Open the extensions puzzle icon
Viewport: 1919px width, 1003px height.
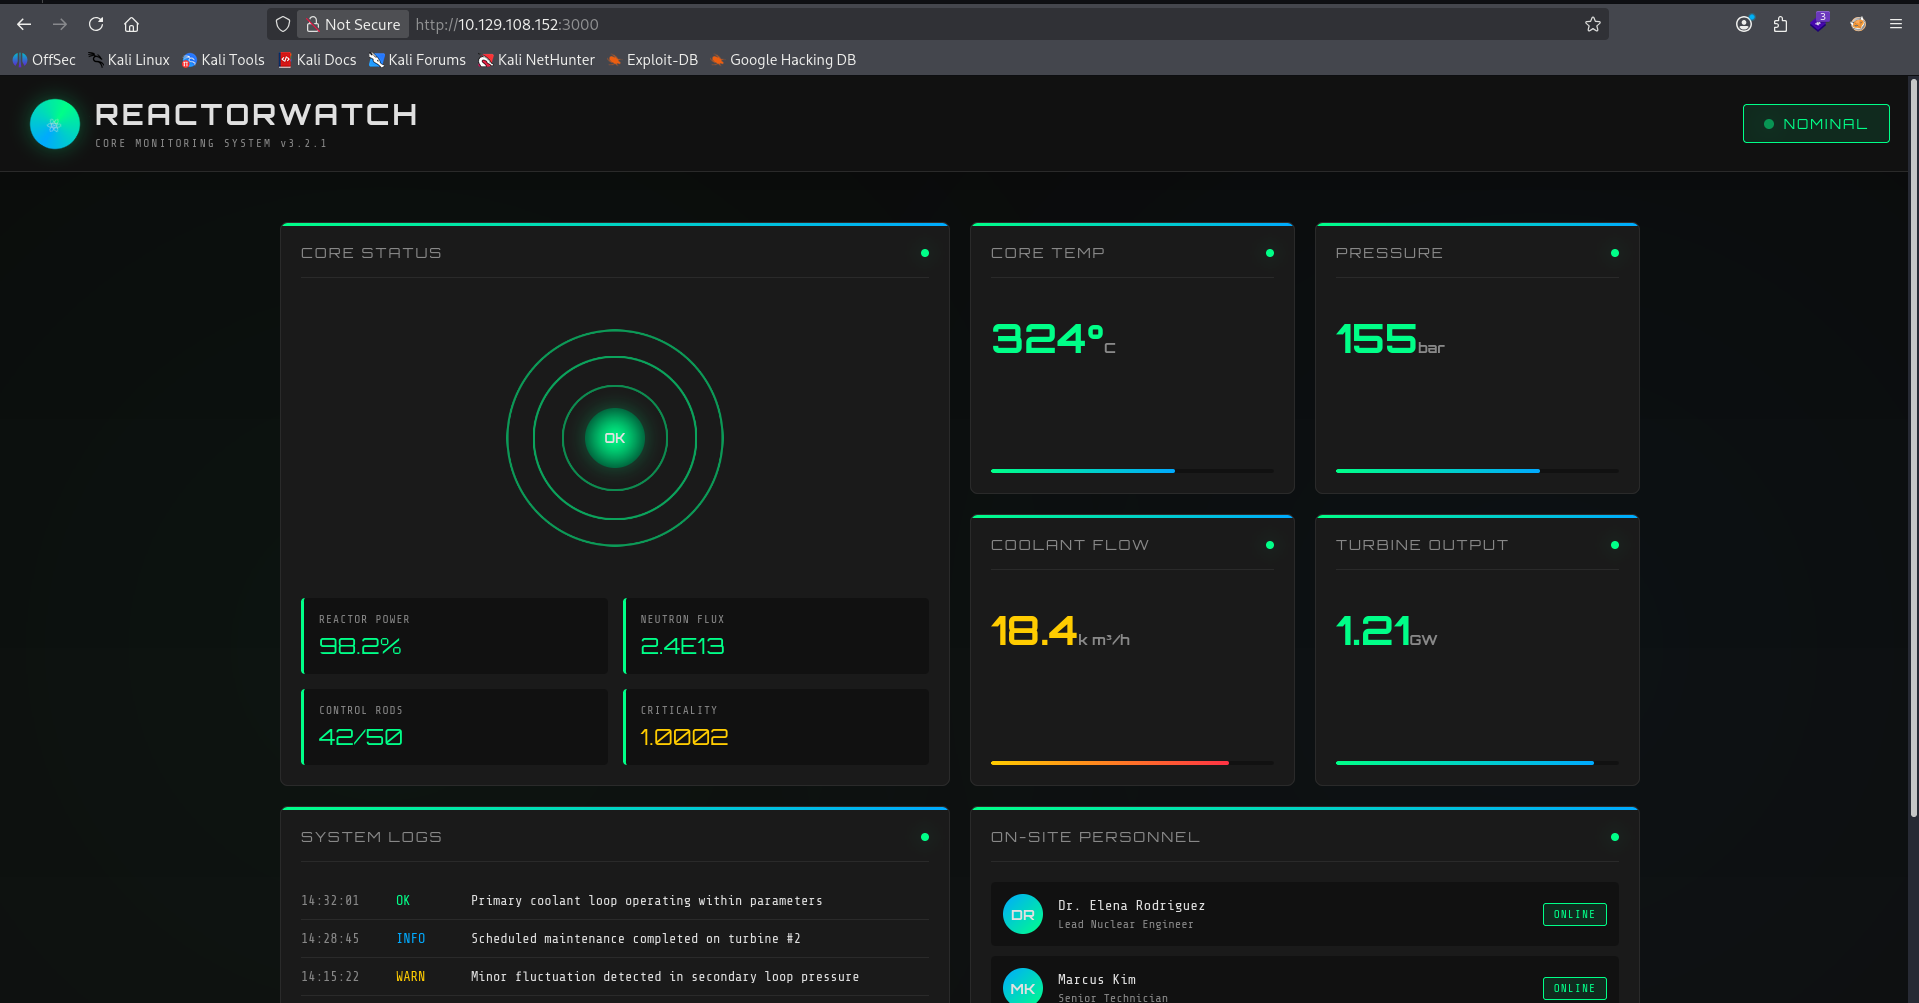coord(1780,24)
